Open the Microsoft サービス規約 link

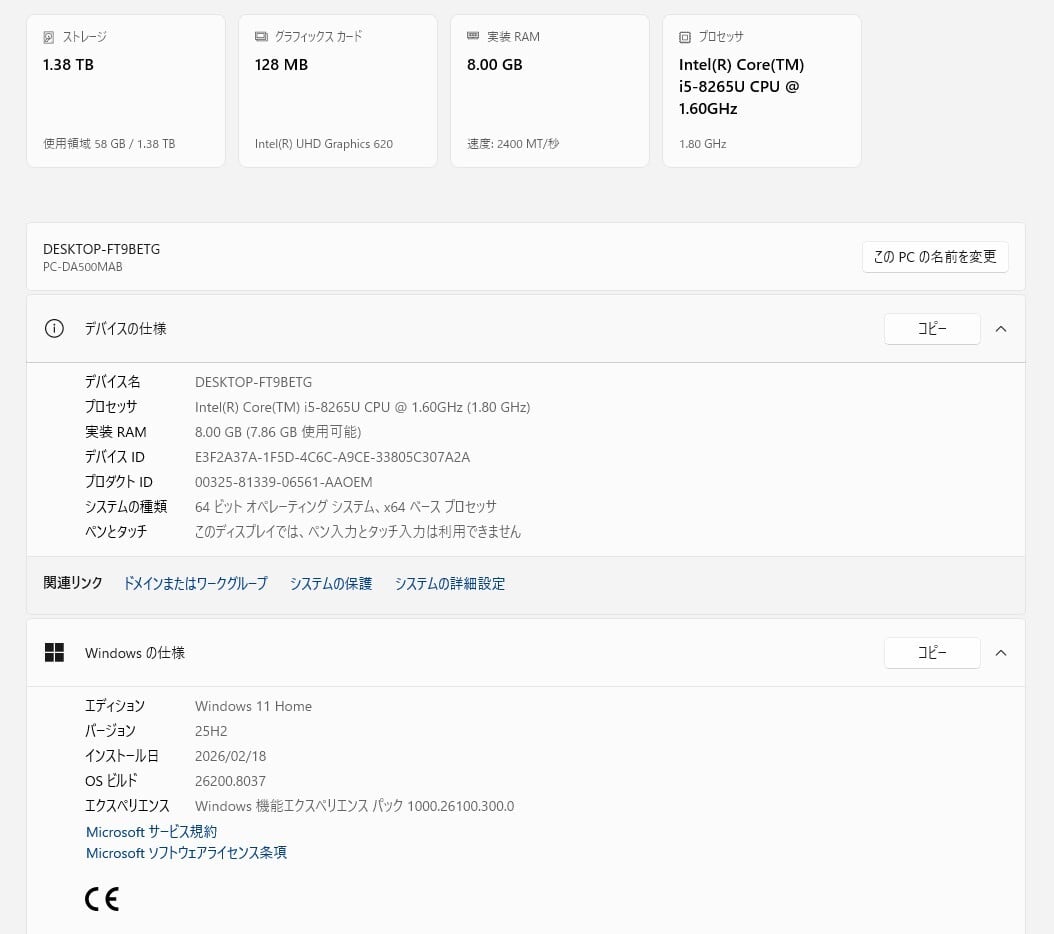pyautogui.click(x=151, y=831)
